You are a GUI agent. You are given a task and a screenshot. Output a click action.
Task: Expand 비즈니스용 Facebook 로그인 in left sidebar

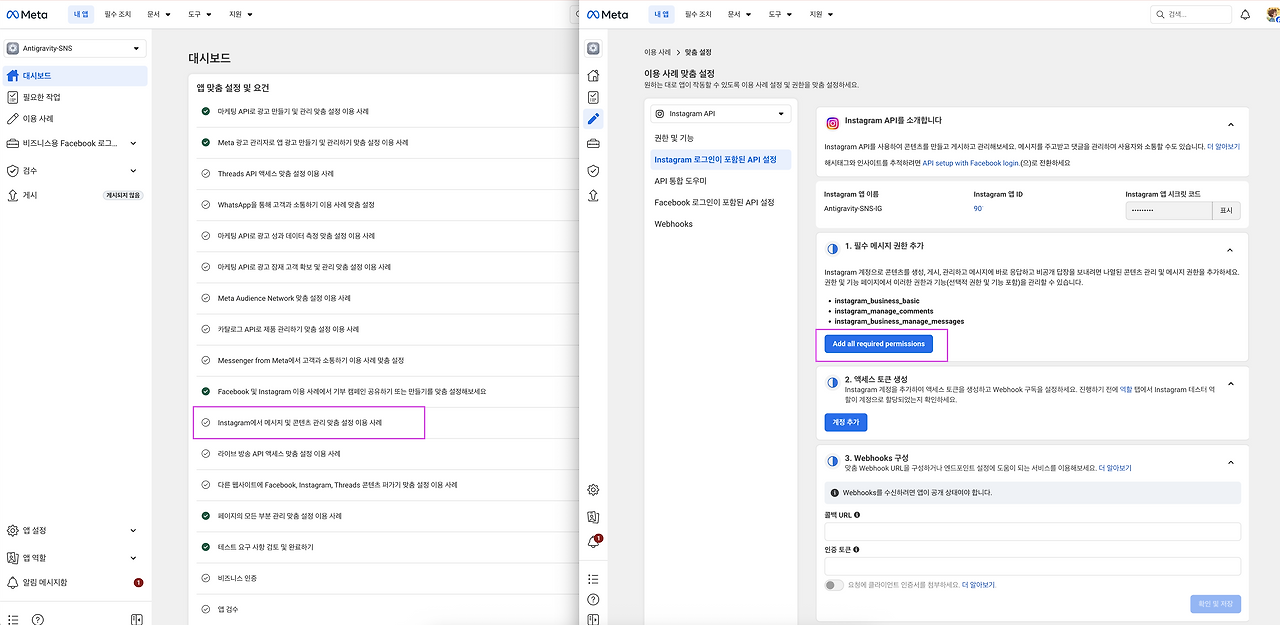(x=134, y=143)
